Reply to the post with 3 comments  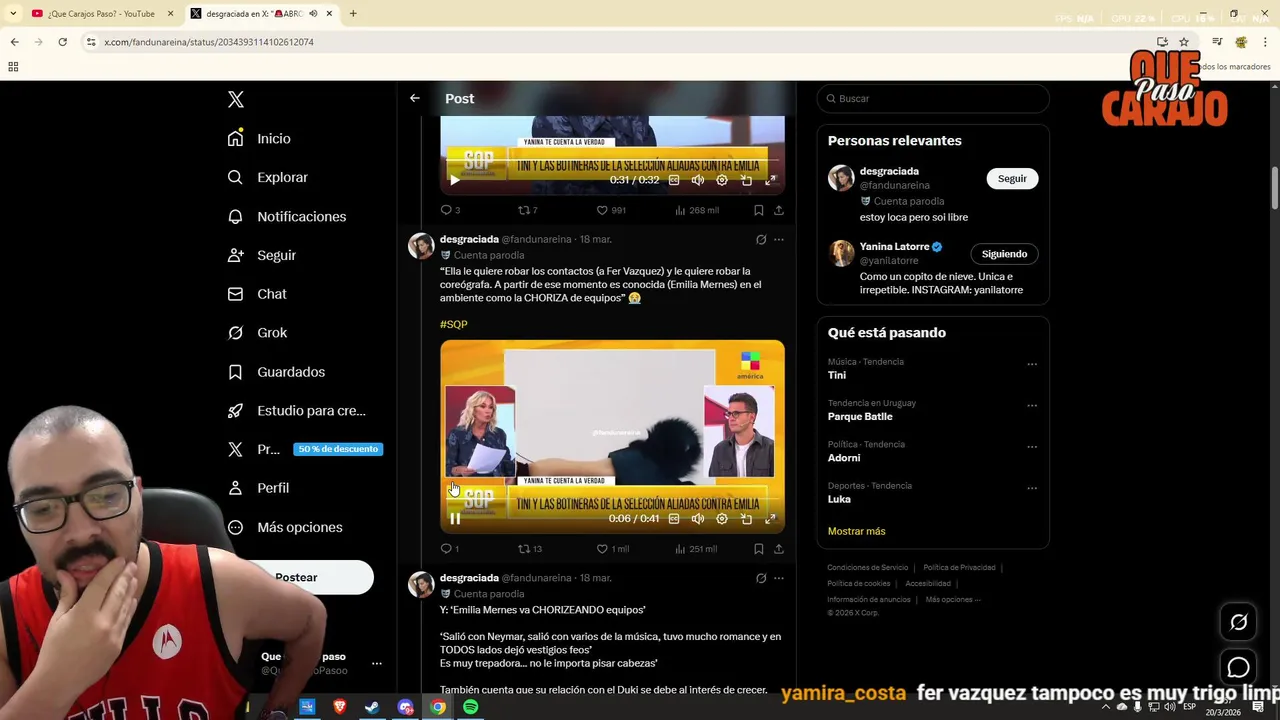point(450,210)
